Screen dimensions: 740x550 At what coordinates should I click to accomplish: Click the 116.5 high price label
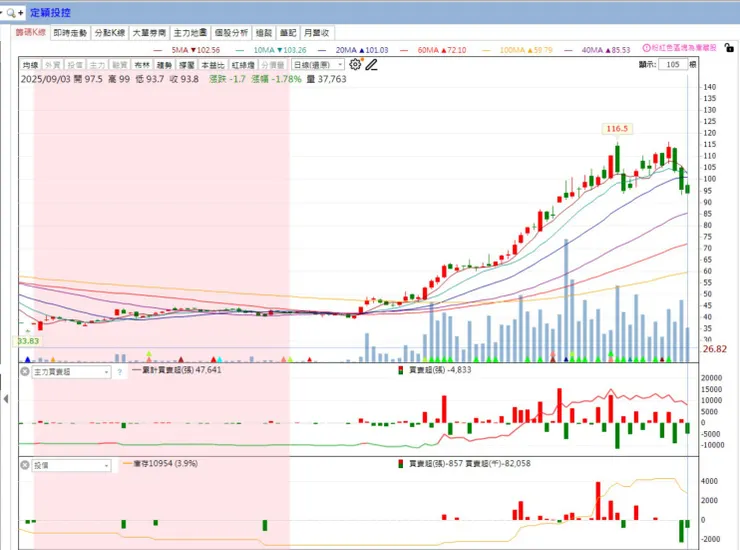click(617, 128)
